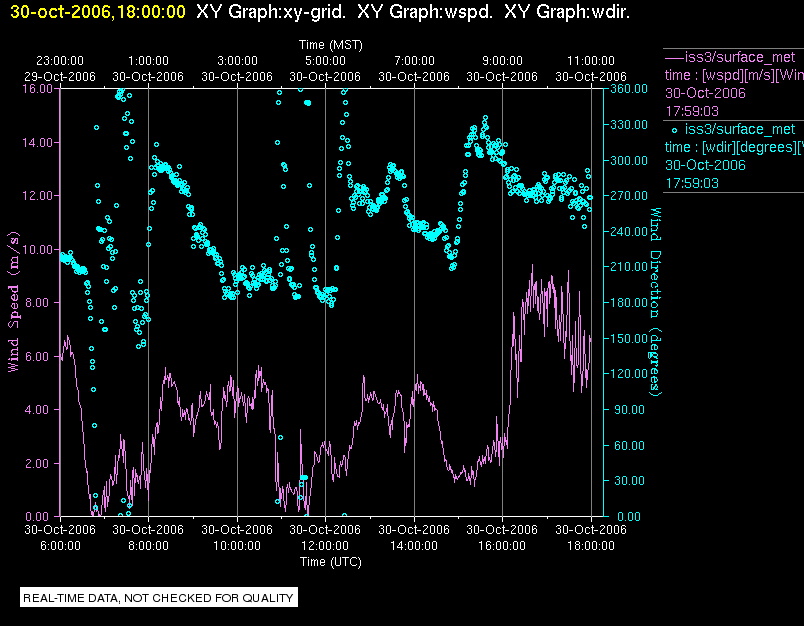This screenshot has height=626, width=804.
Task: Click the pink "14.00" wind speed tick
Action: click(37, 143)
